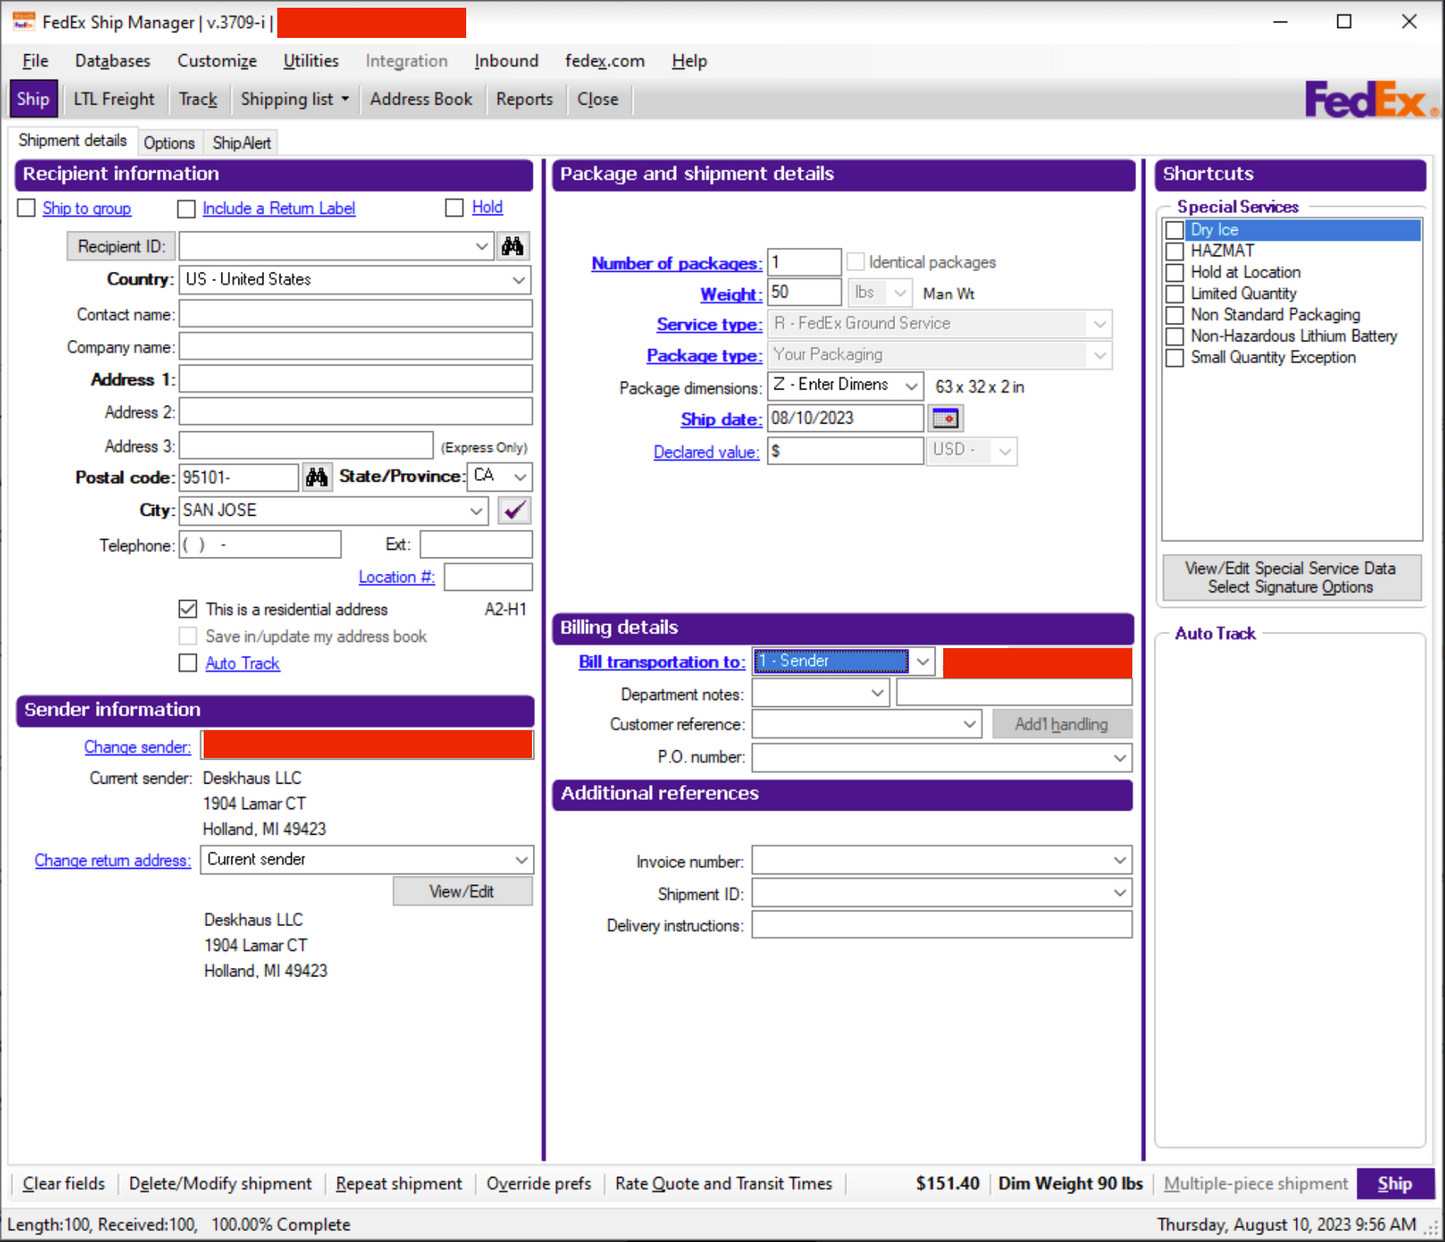The width and height of the screenshot is (1445, 1242).
Task: Open the Package dimensions dropdown
Action: (911, 386)
